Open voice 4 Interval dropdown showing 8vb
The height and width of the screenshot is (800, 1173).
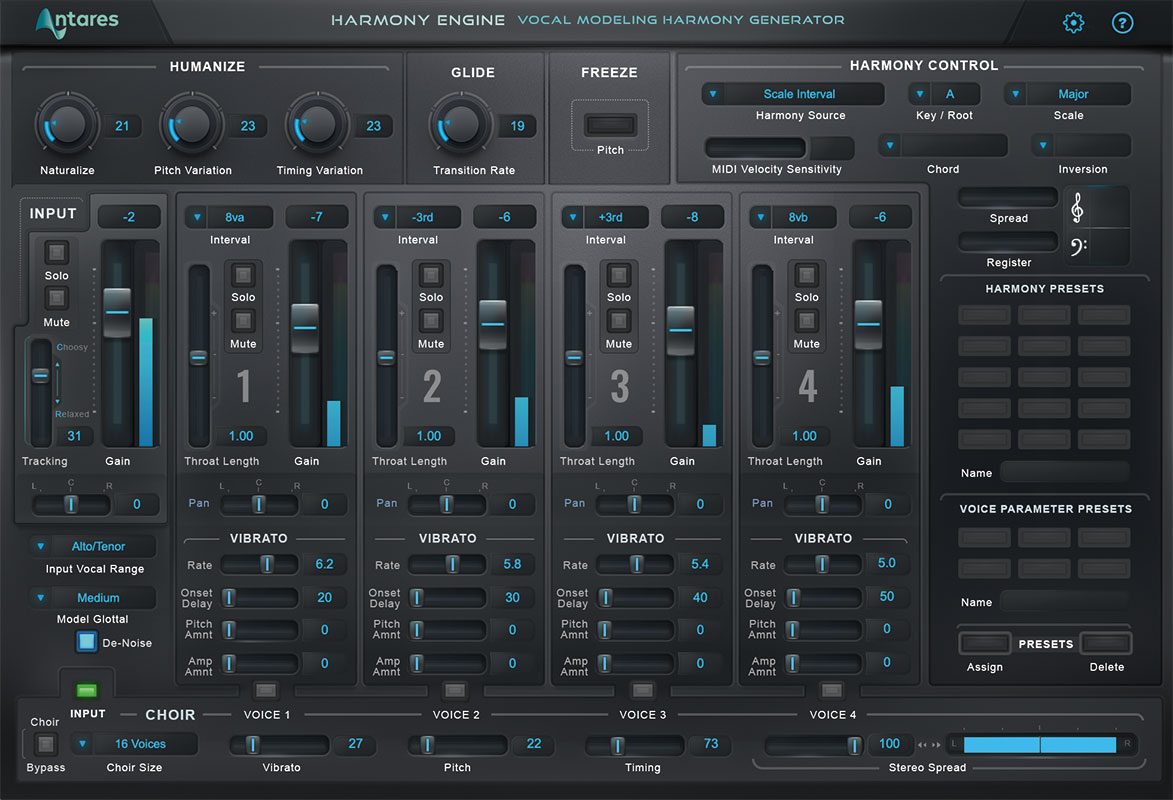[792, 217]
